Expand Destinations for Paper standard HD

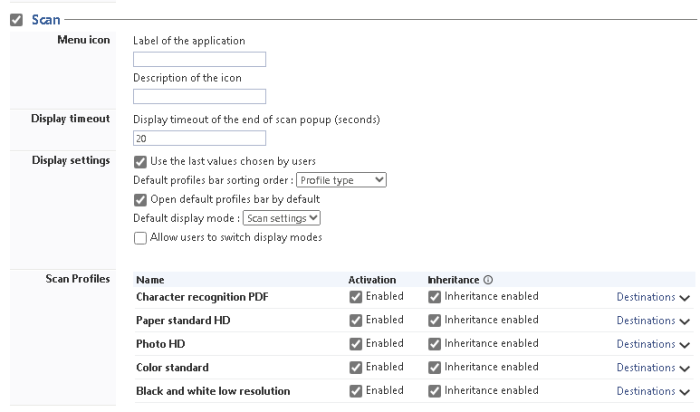tap(653, 320)
